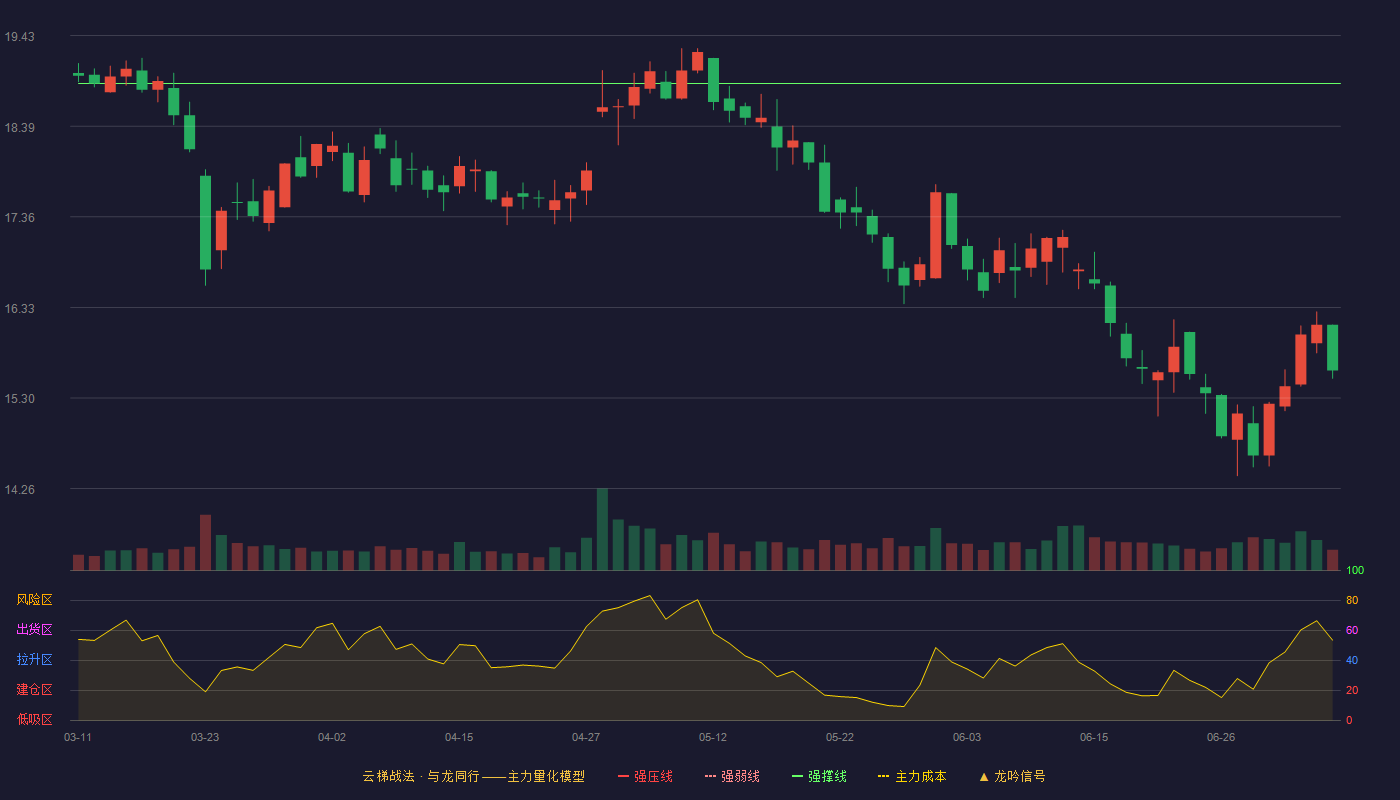Click the 05-22 date label

coord(840,737)
